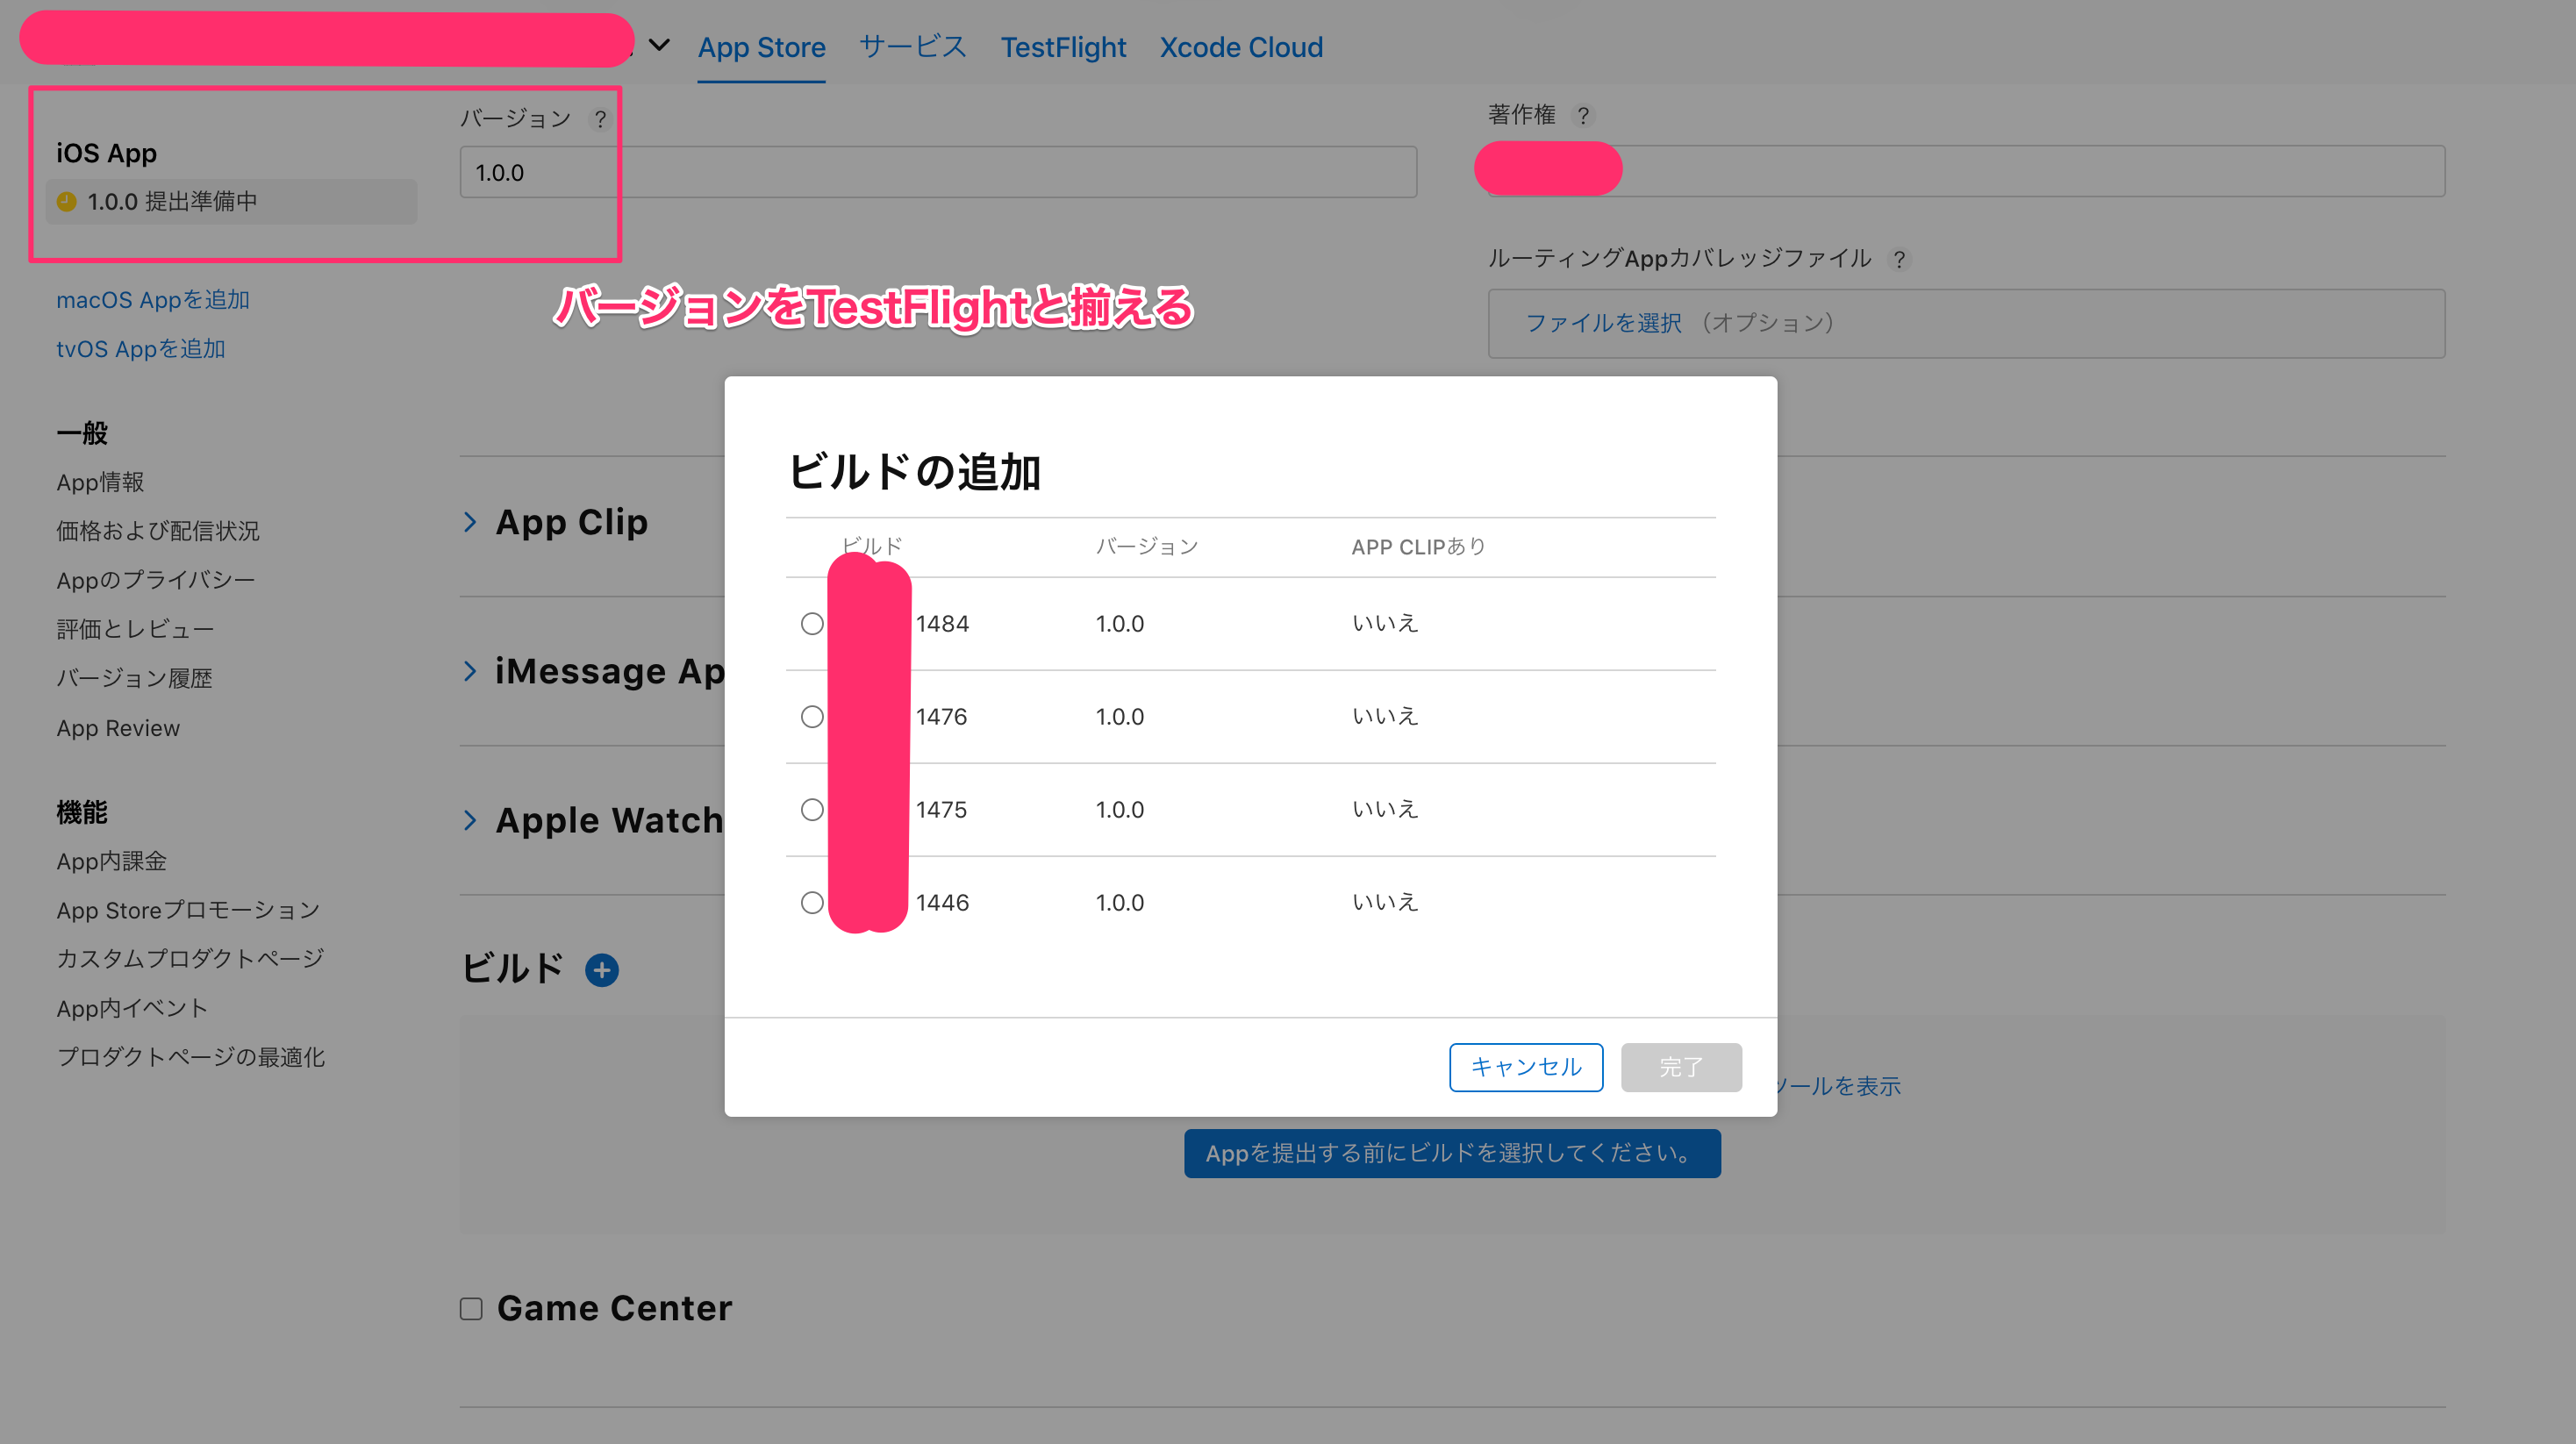Cancel the ビルドの追加 dialog
This screenshot has width=2576, height=1444.
click(1525, 1067)
